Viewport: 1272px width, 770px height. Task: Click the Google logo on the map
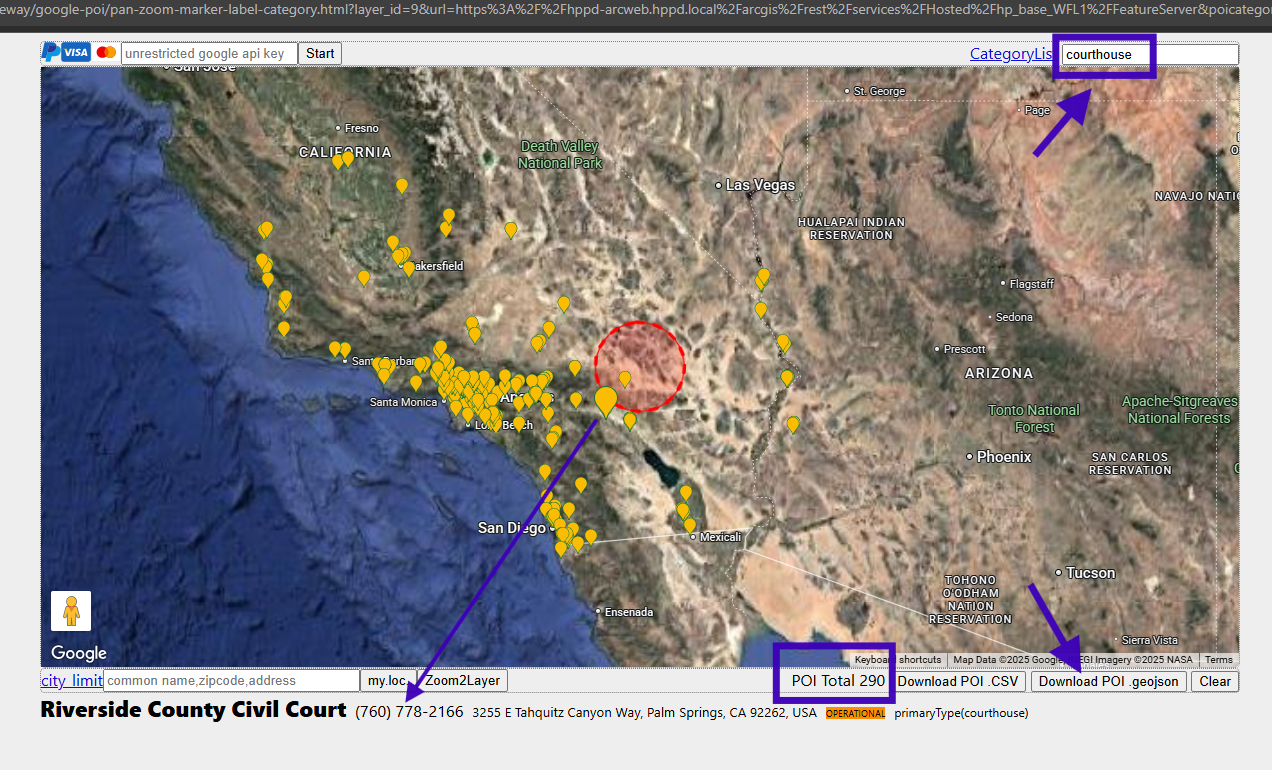point(79,653)
